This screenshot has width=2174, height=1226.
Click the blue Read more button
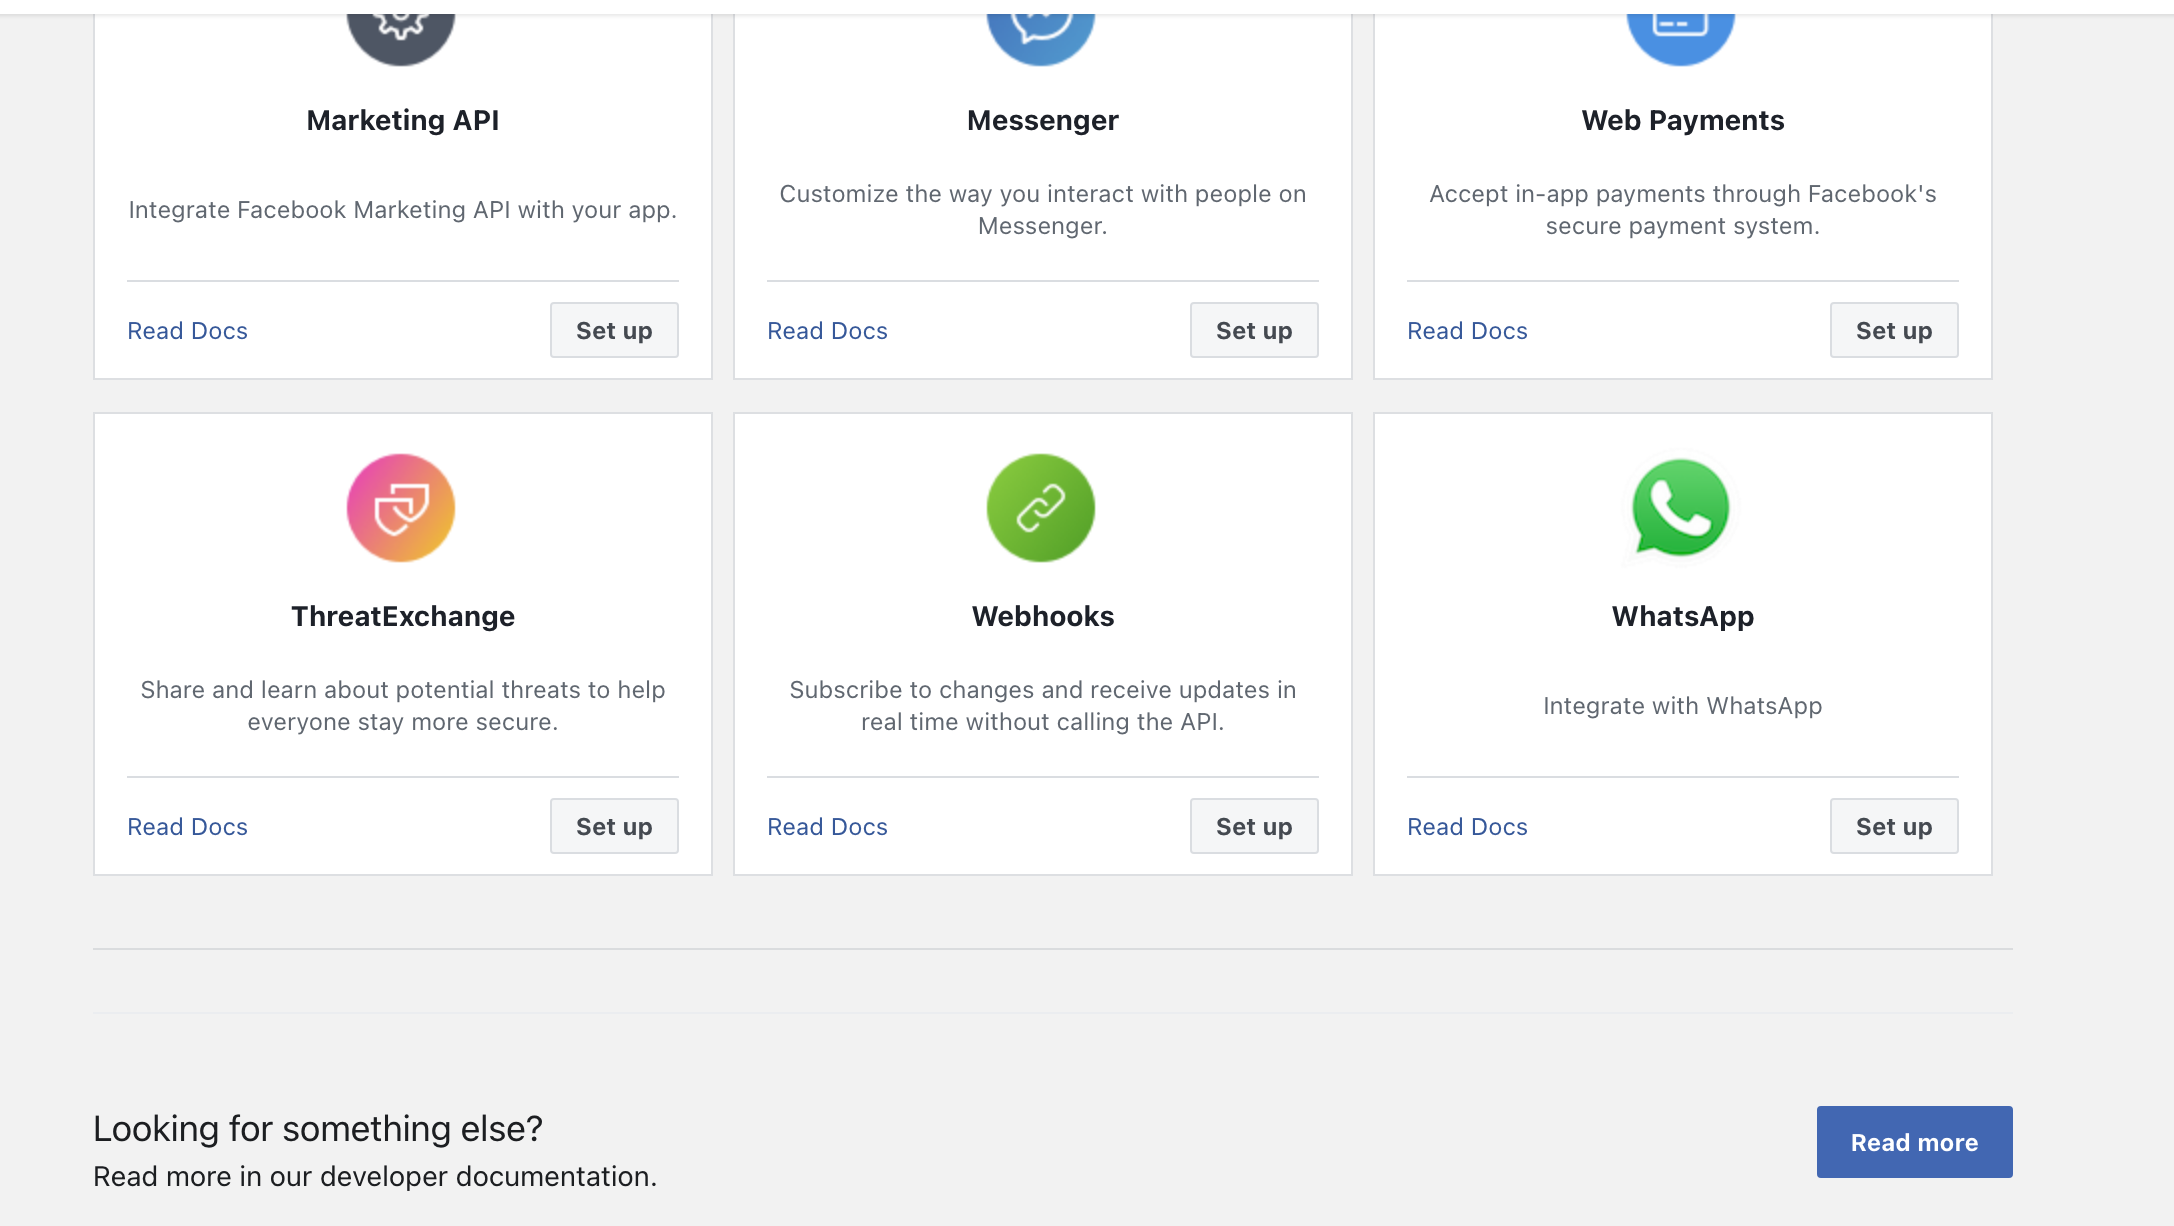(1914, 1142)
